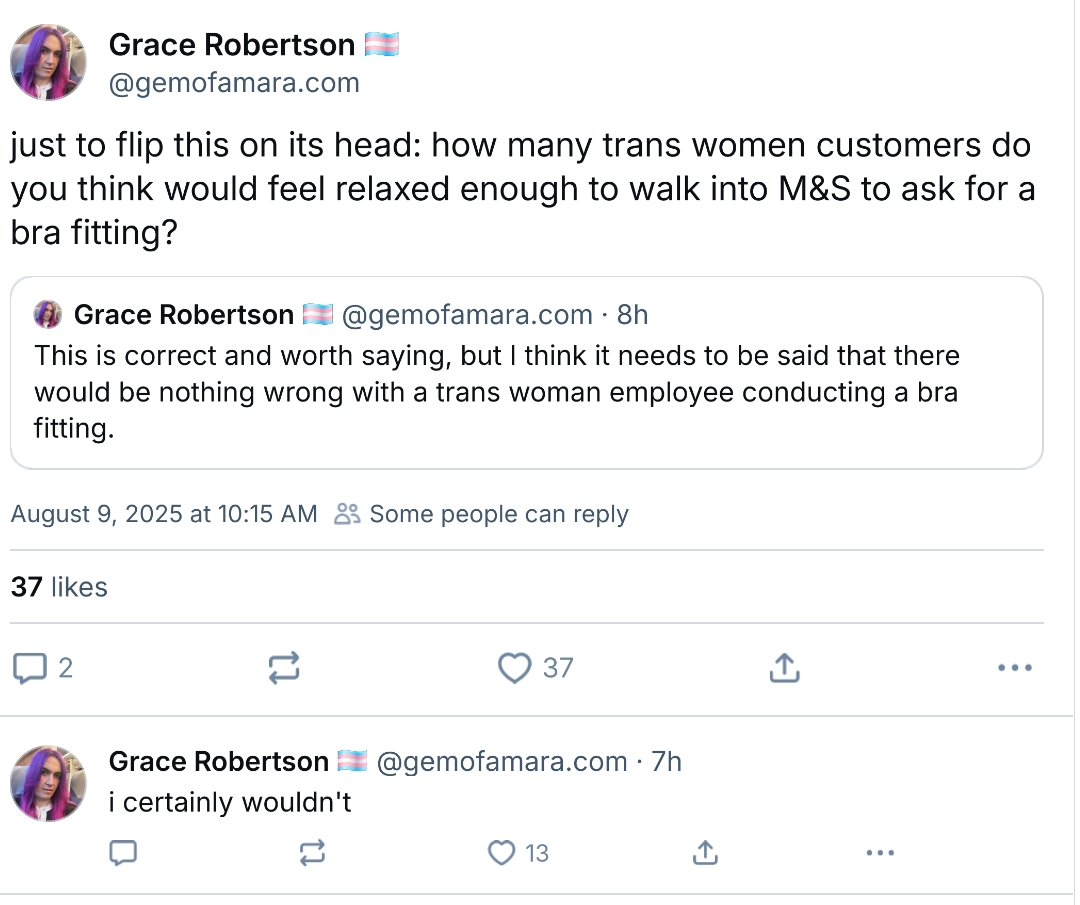Open the reply author's avatar
Image resolution: width=1080 pixels, height=905 pixels.
[48, 783]
